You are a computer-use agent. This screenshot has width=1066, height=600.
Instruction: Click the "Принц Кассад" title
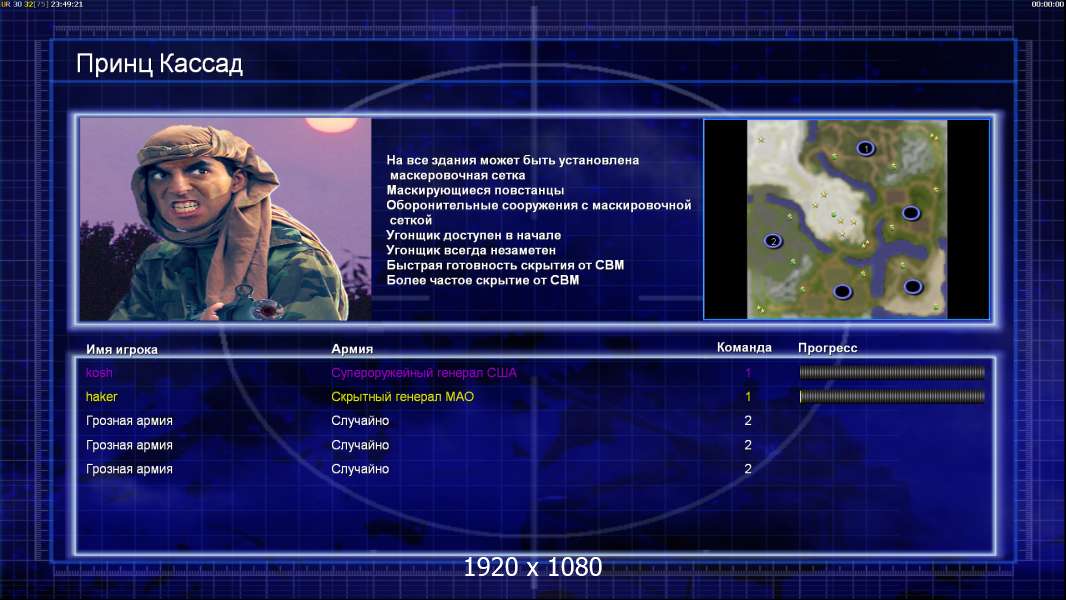tap(159, 64)
